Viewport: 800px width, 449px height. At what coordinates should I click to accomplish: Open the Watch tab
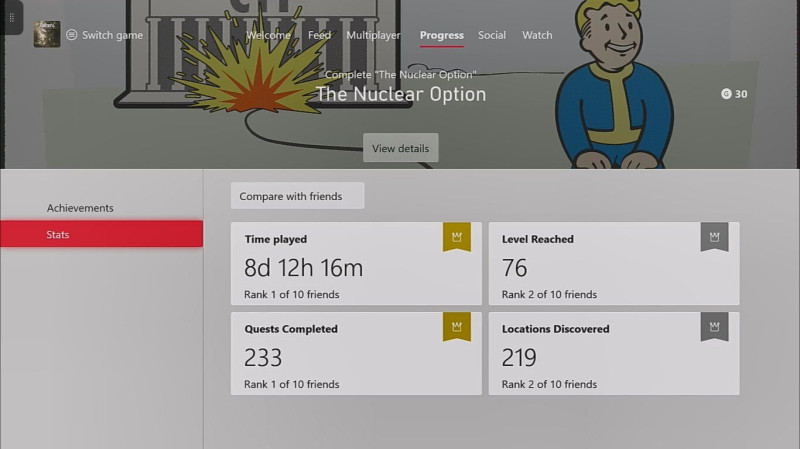[x=537, y=35]
